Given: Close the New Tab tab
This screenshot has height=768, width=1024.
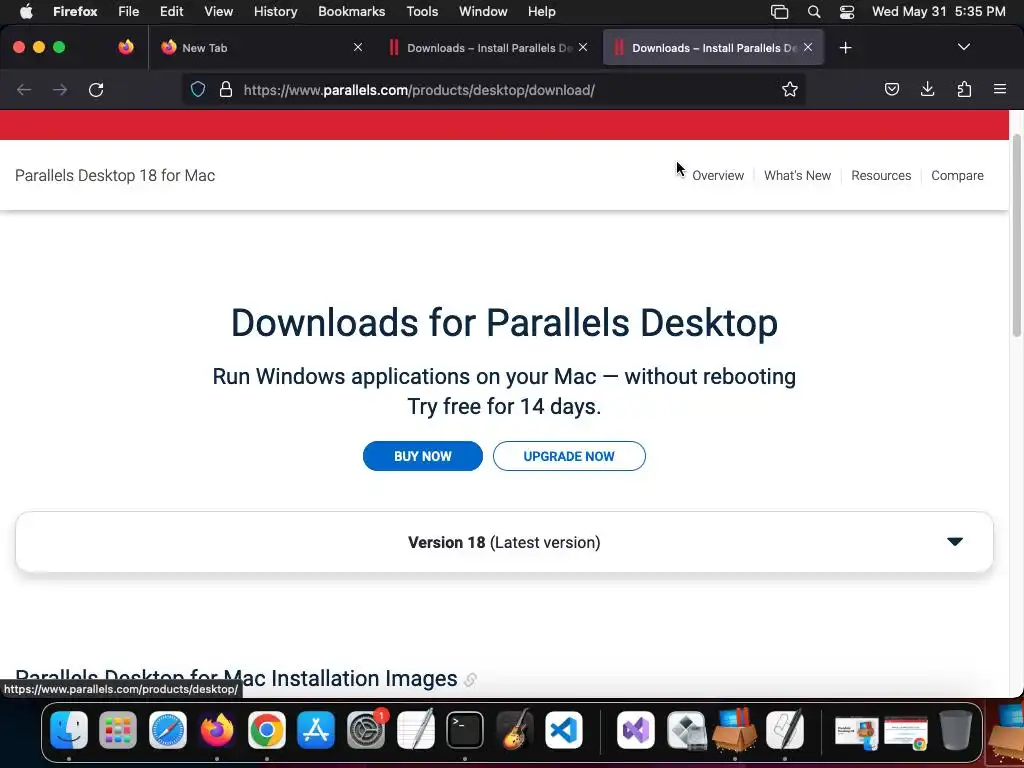Looking at the screenshot, I should point(358,47).
